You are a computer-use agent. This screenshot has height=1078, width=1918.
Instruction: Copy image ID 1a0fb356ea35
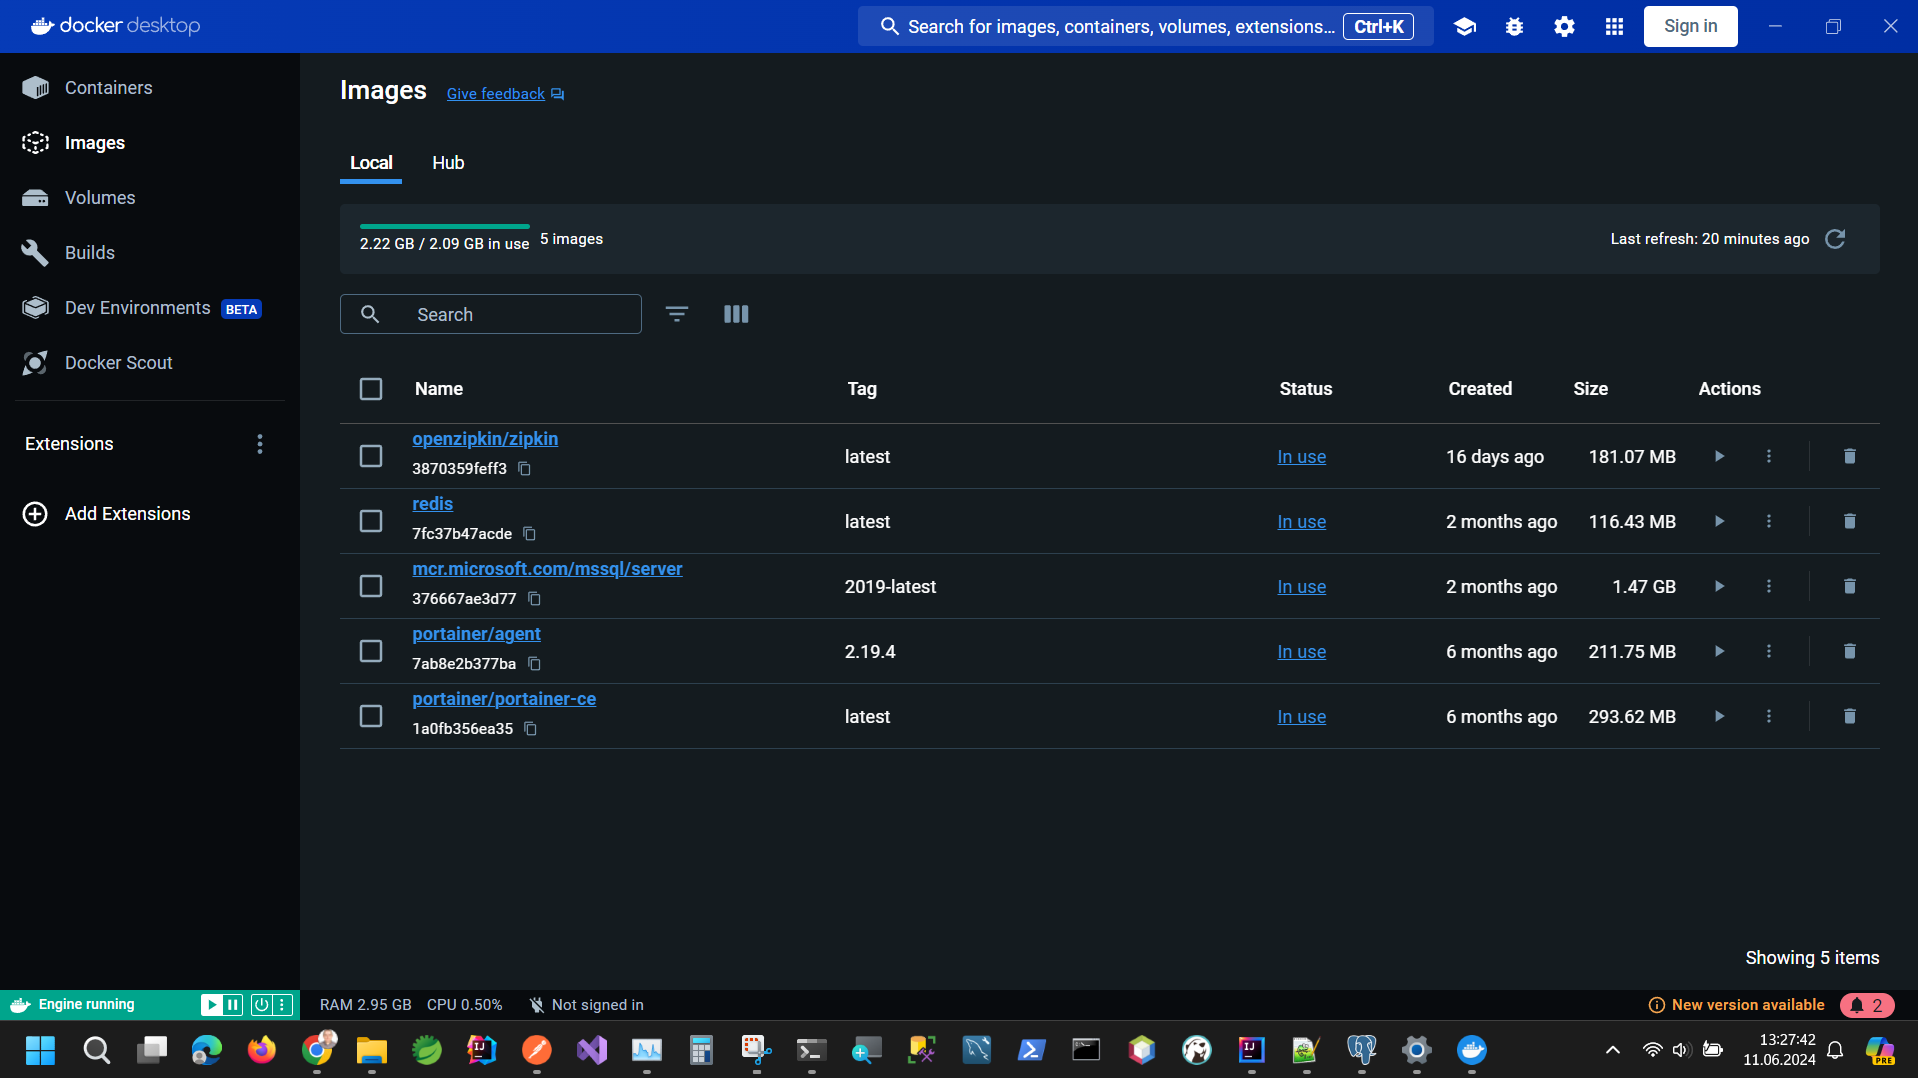pyautogui.click(x=531, y=729)
